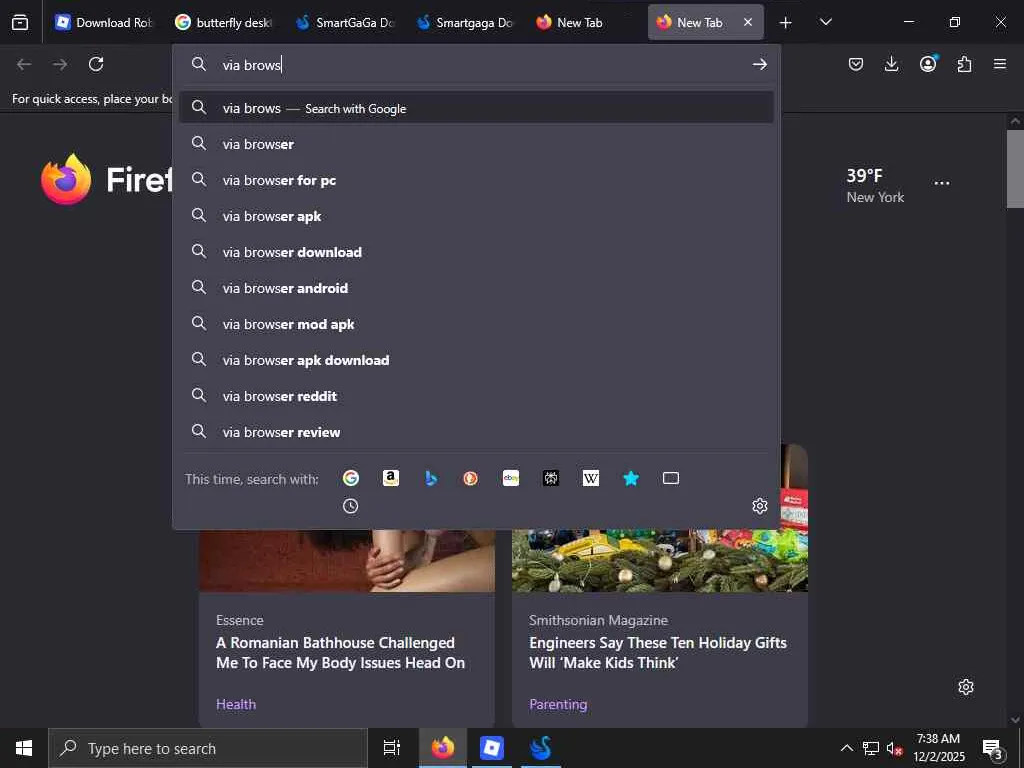Choose suggestion 'via browser reddit'

tap(476, 396)
